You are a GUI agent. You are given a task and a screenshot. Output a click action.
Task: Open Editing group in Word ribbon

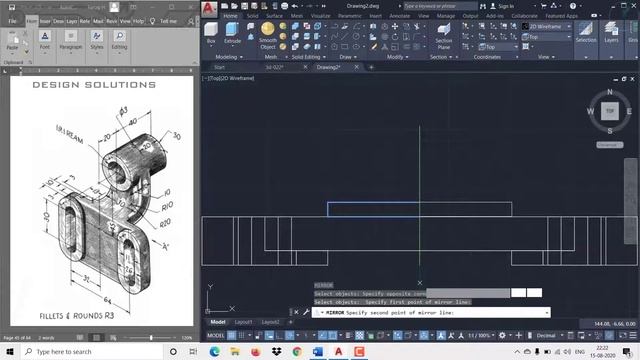tap(120, 41)
